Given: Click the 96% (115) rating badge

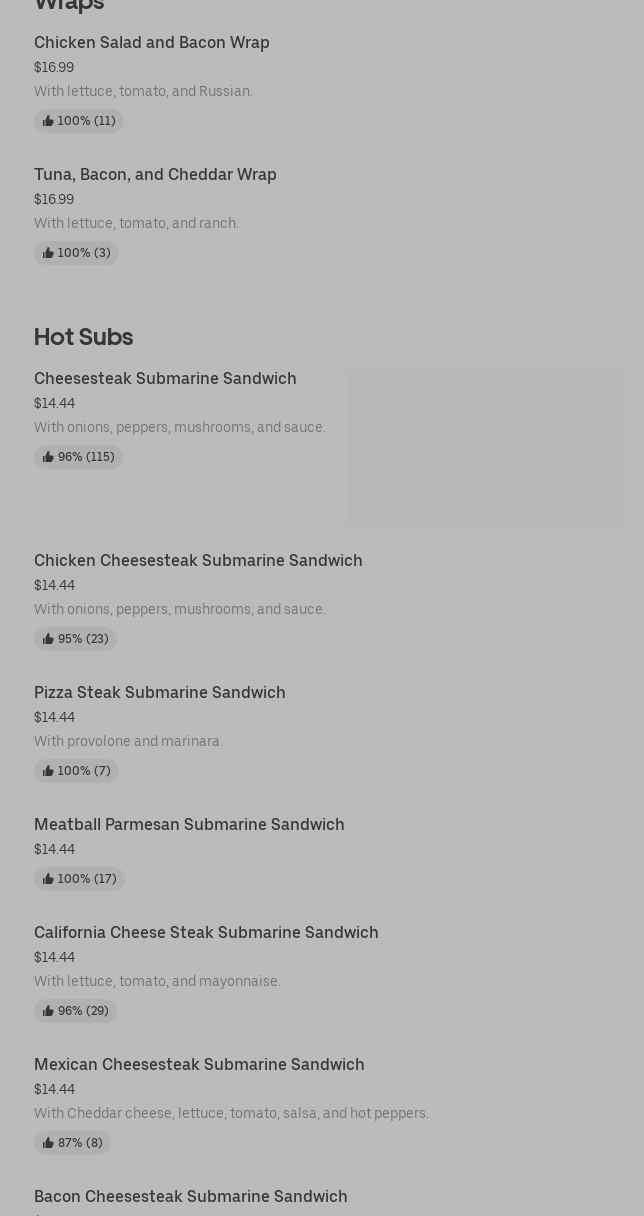Looking at the screenshot, I should (85, 457).
